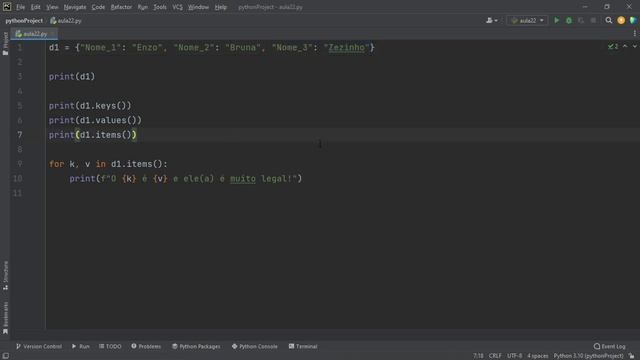Open the Bookmarks tool window sidebar button
Screen dimensions: 640x360
pyautogui.click(x=5, y=318)
